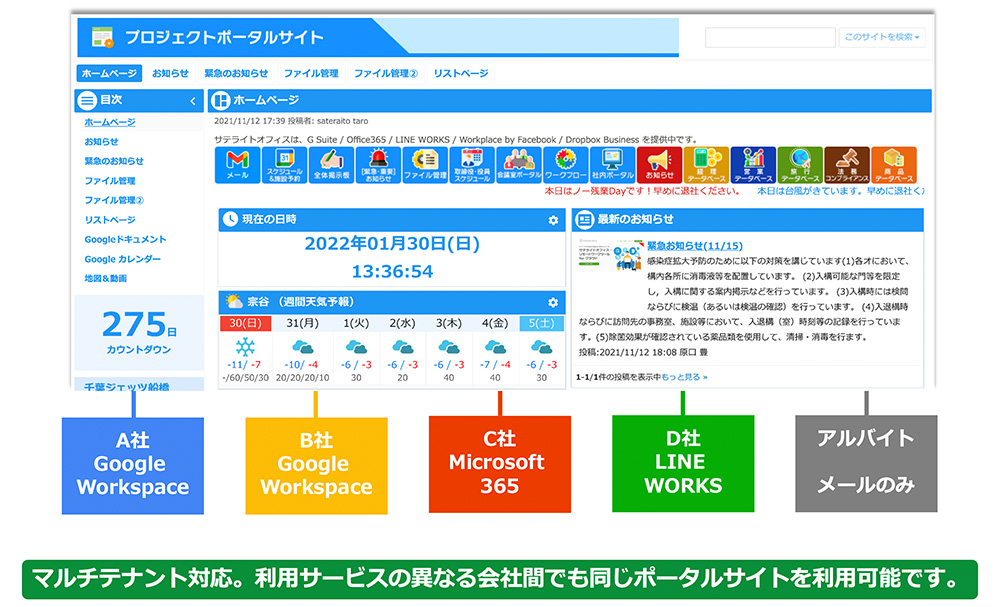
Task: Open the 現在の日時 gadget settings gear
Action: pos(553,220)
